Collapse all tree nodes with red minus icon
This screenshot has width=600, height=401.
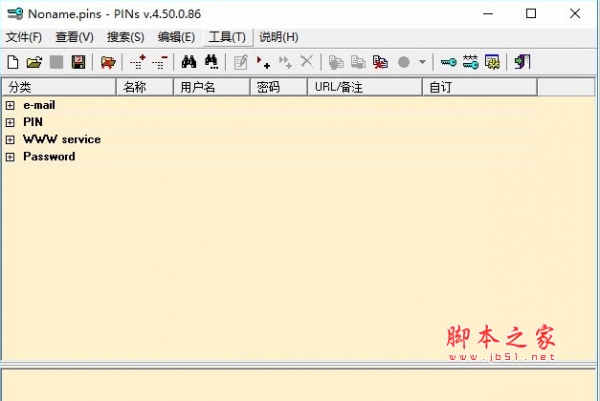point(160,62)
